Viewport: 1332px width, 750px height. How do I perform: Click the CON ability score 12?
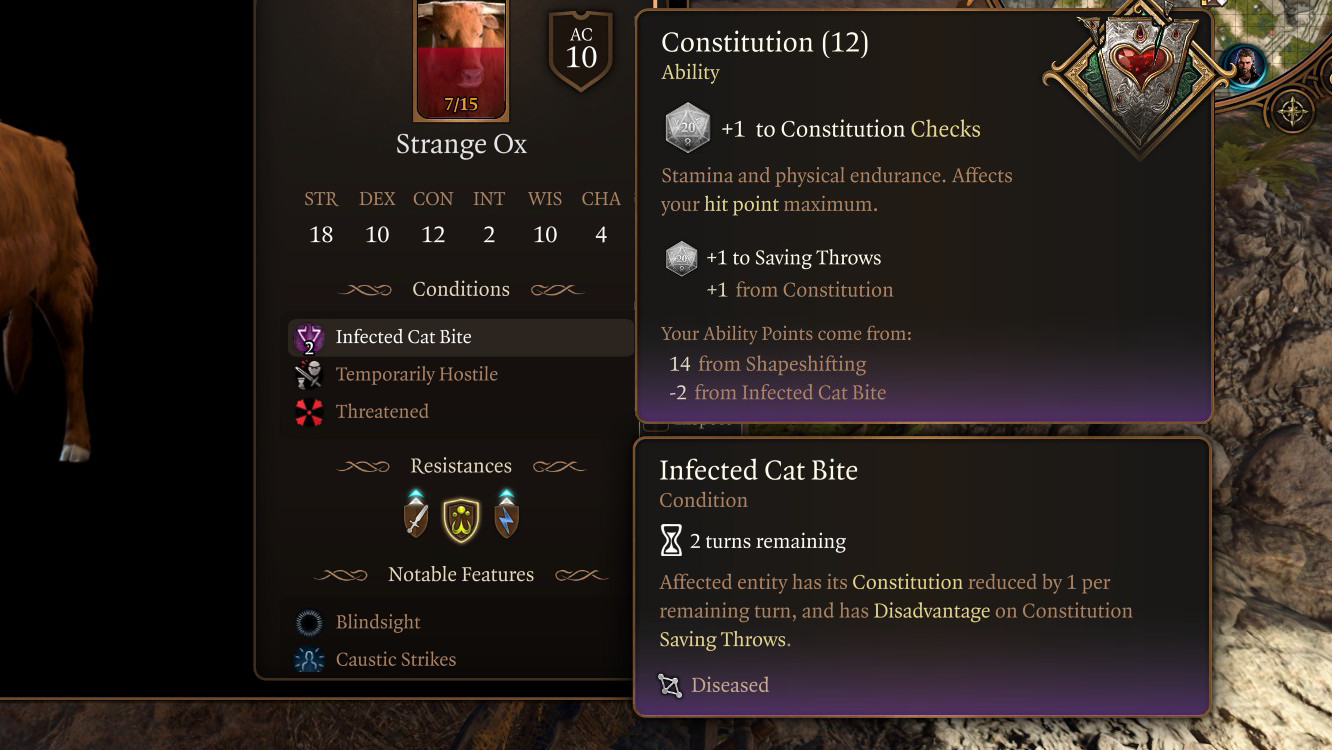433,235
